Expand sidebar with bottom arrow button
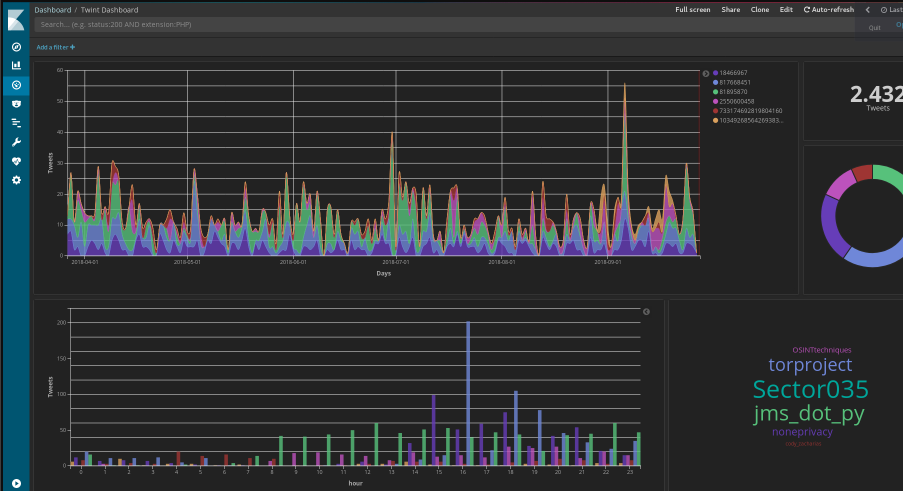The image size is (903, 491). (x=16, y=483)
